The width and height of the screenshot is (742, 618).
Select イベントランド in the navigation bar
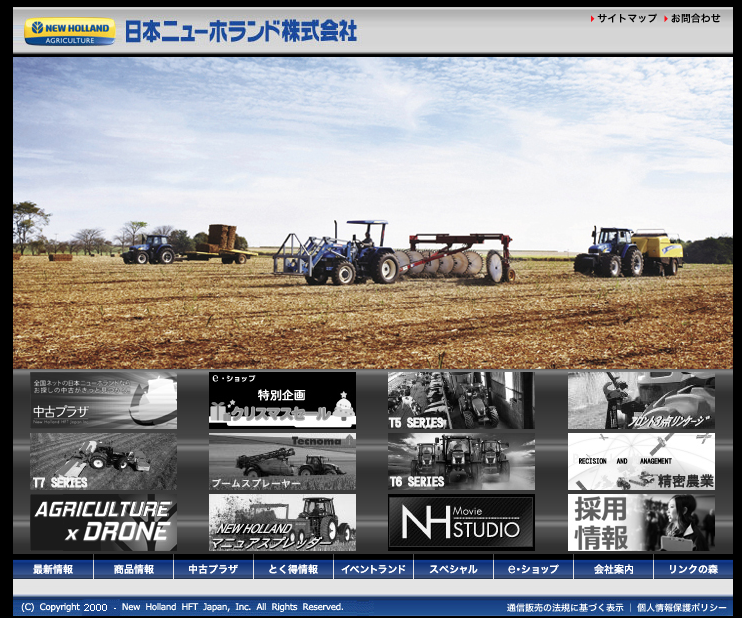(x=373, y=569)
